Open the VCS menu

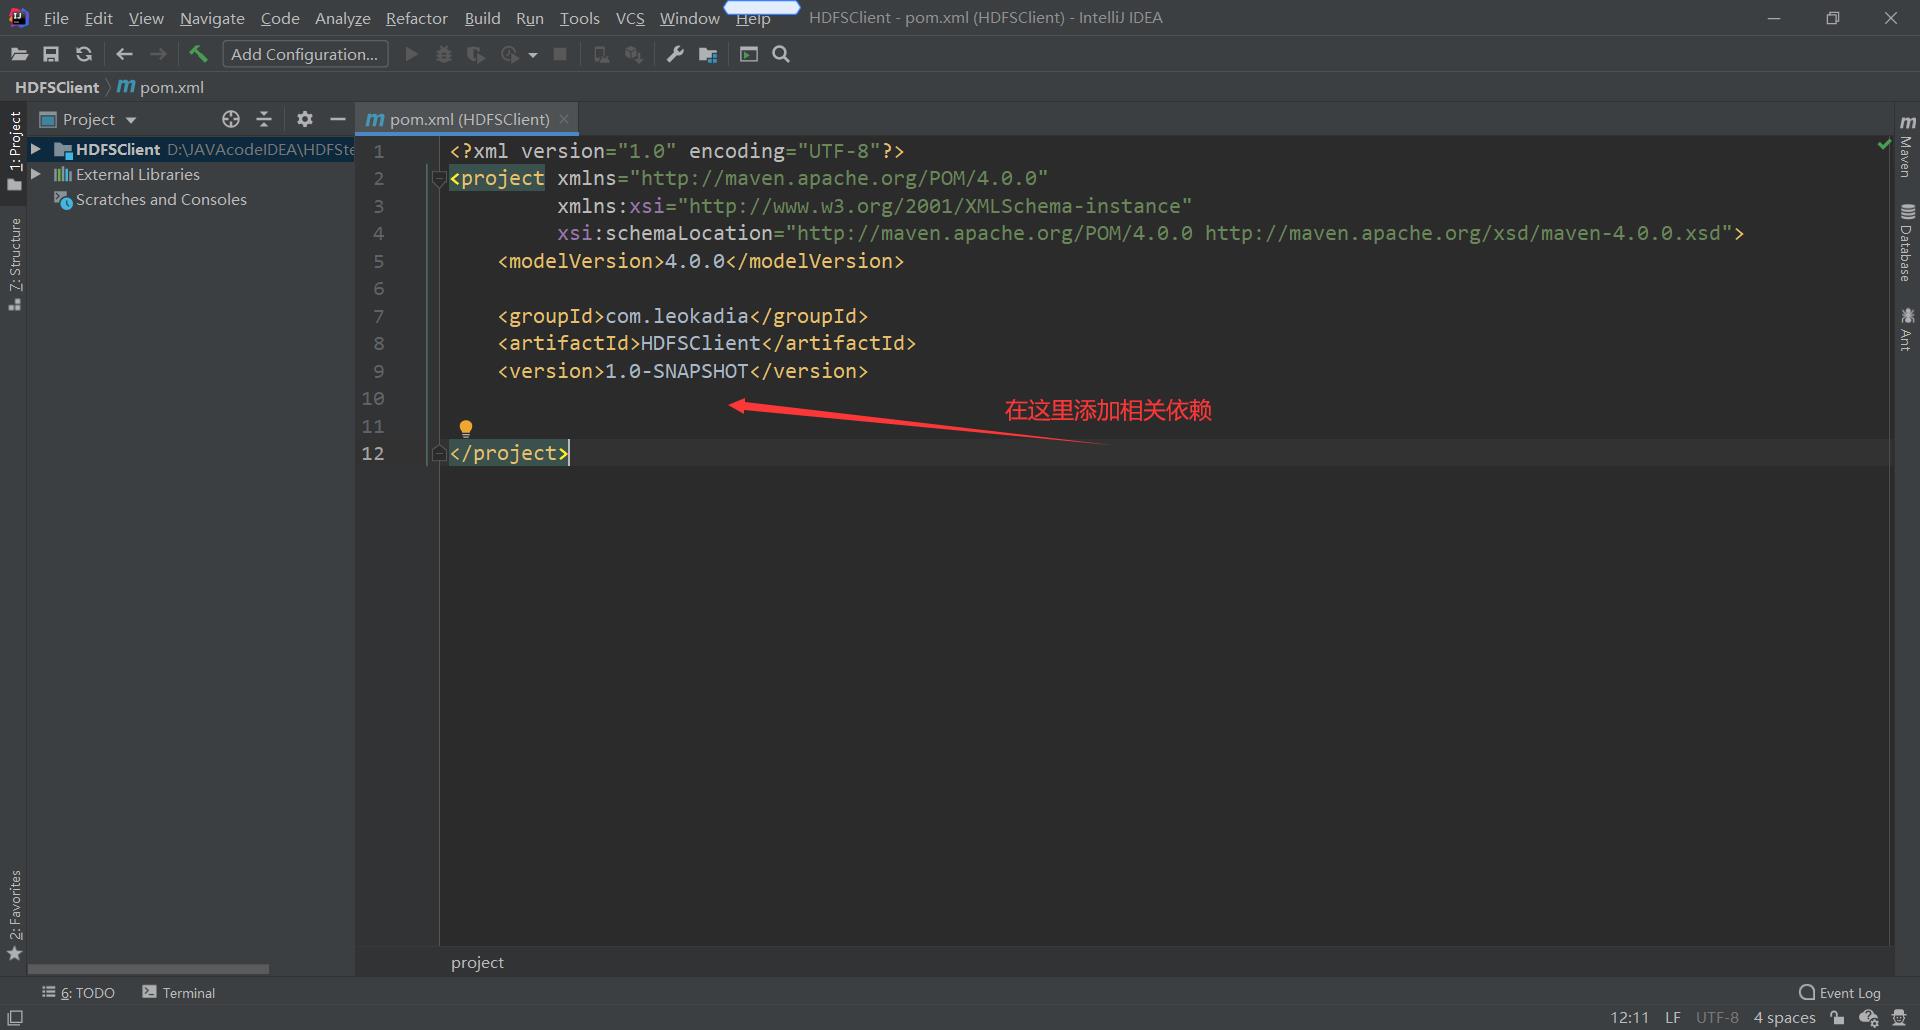[630, 18]
